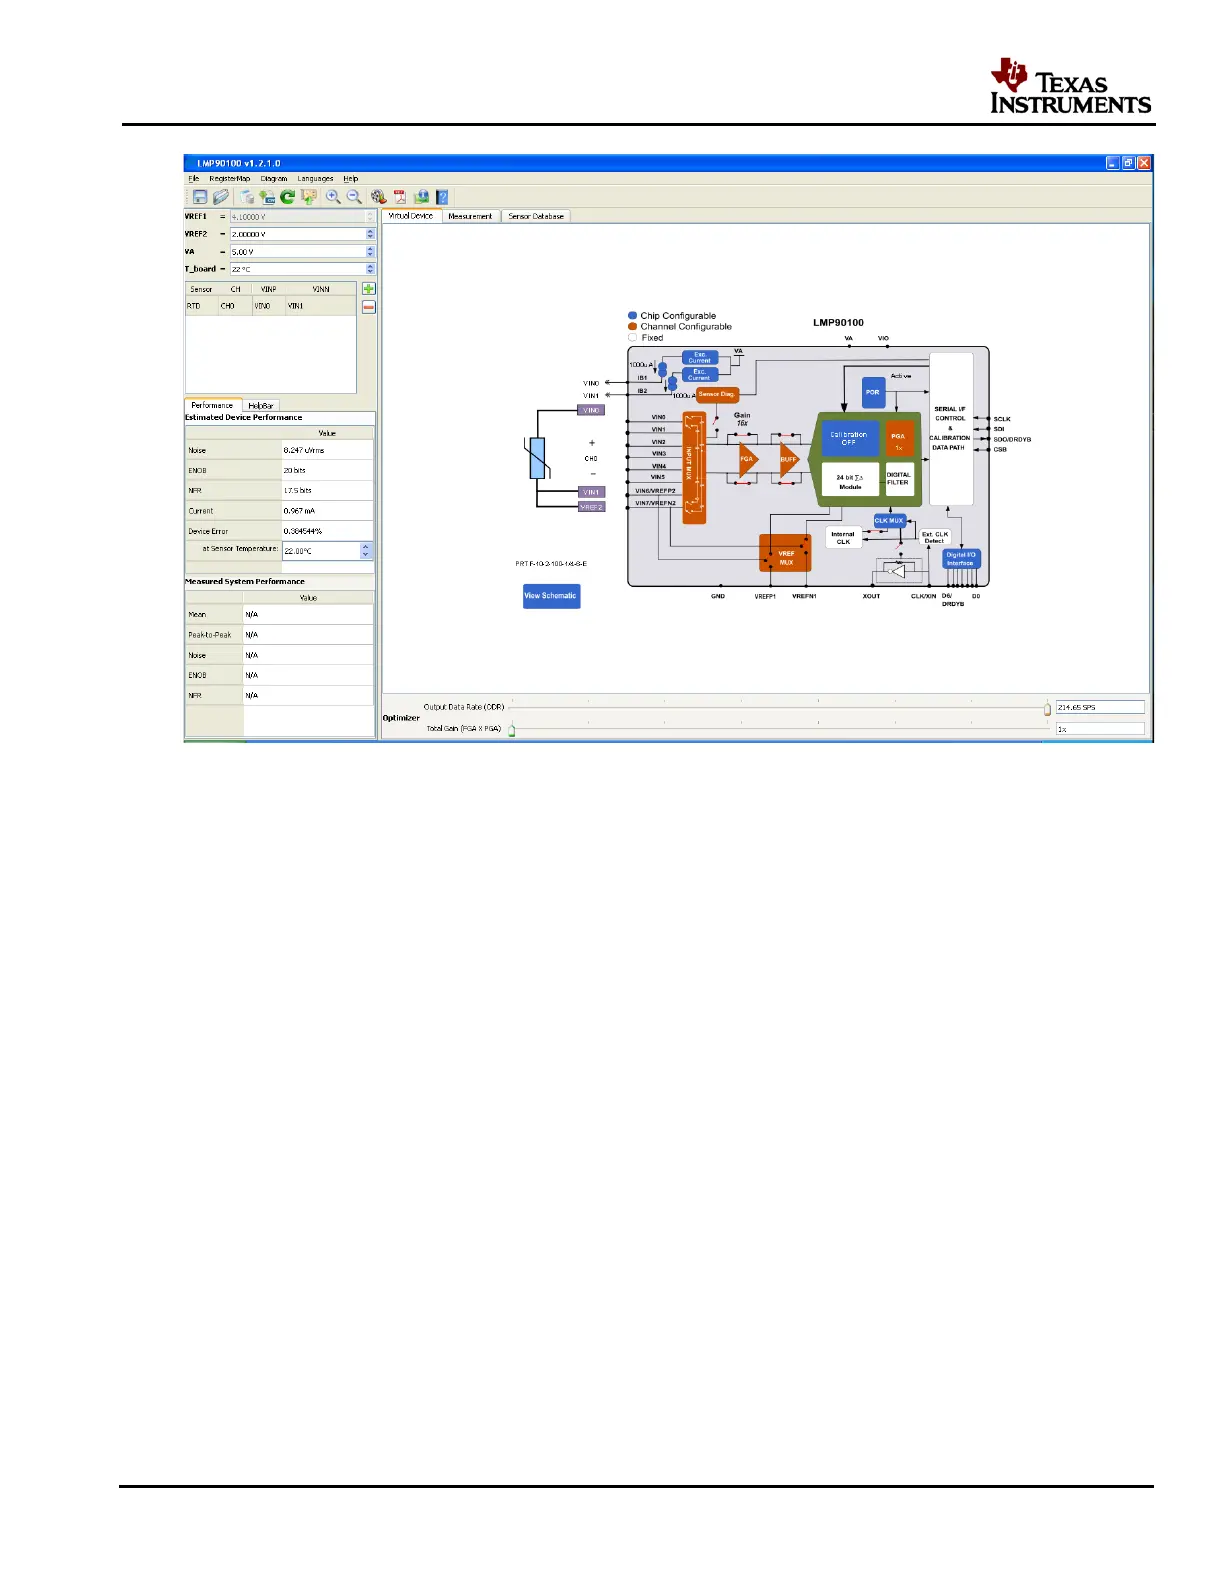The image size is (1224, 1584).
Task: Select the Virtual Device tab
Action: pos(411,216)
